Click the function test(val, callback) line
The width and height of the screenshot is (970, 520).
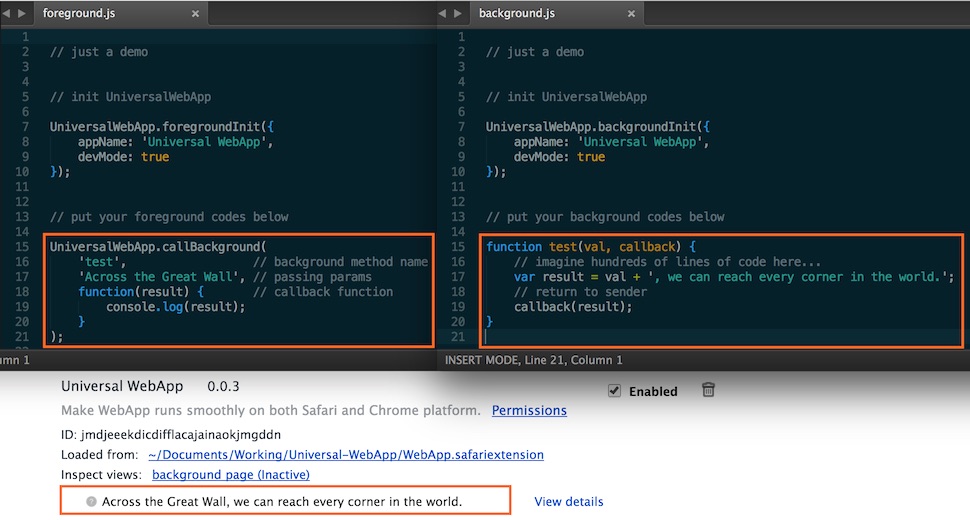pyautogui.click(x=591, y=247)
